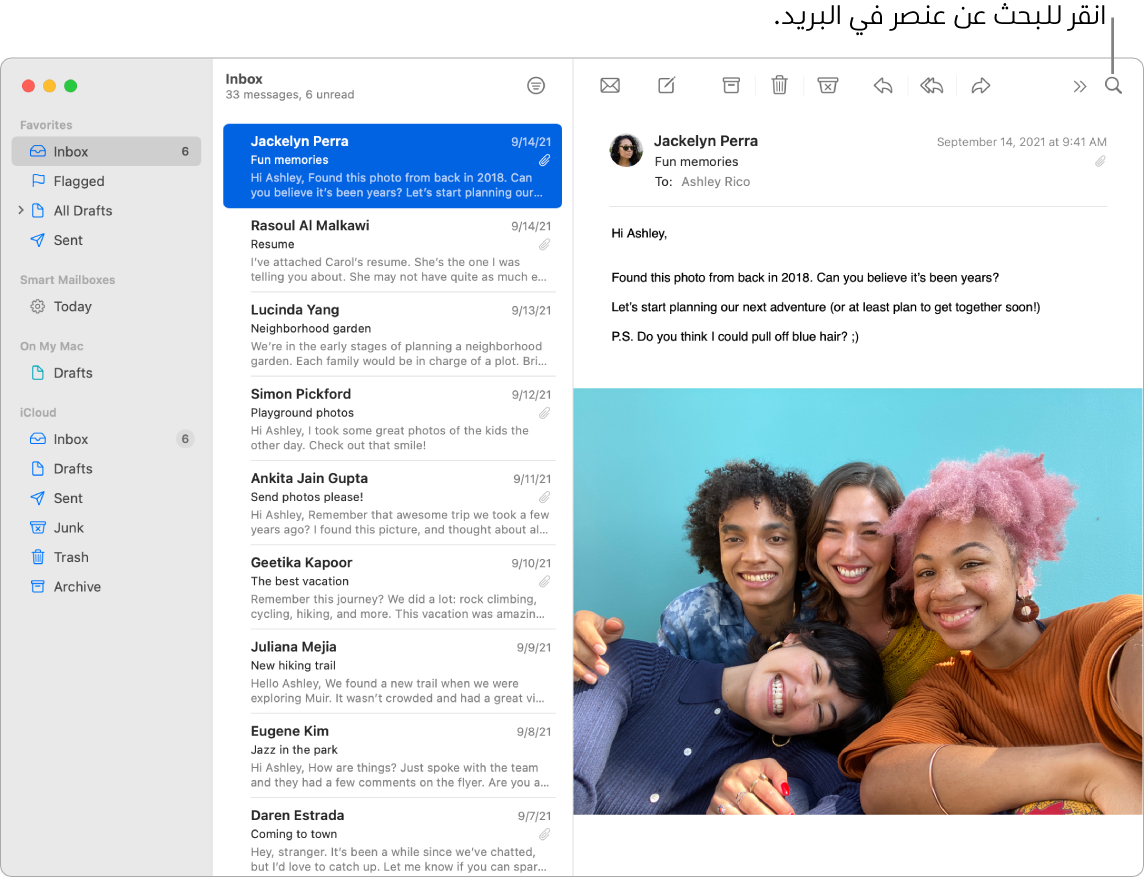
Task: Click paperclip on Daren Estrada message
Action: pyautogui.click(x=544, y=834)
